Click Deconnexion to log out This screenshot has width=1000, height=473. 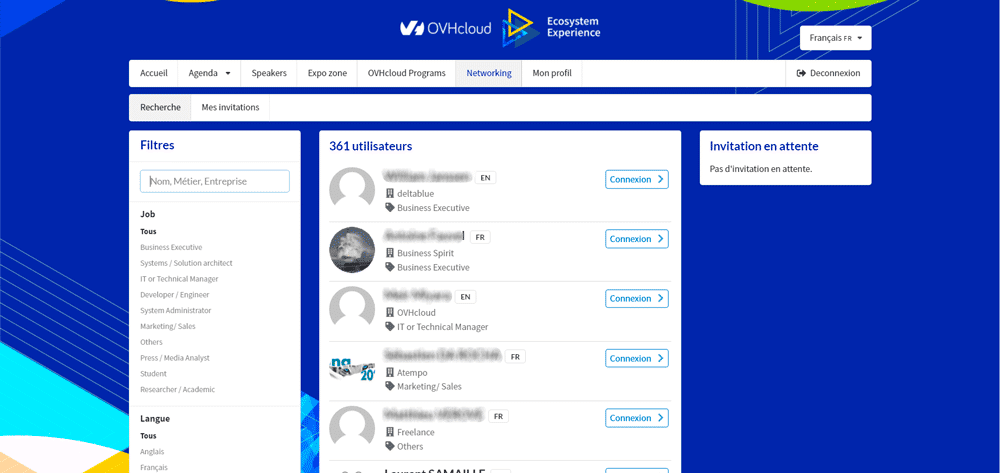pos(828,73)
